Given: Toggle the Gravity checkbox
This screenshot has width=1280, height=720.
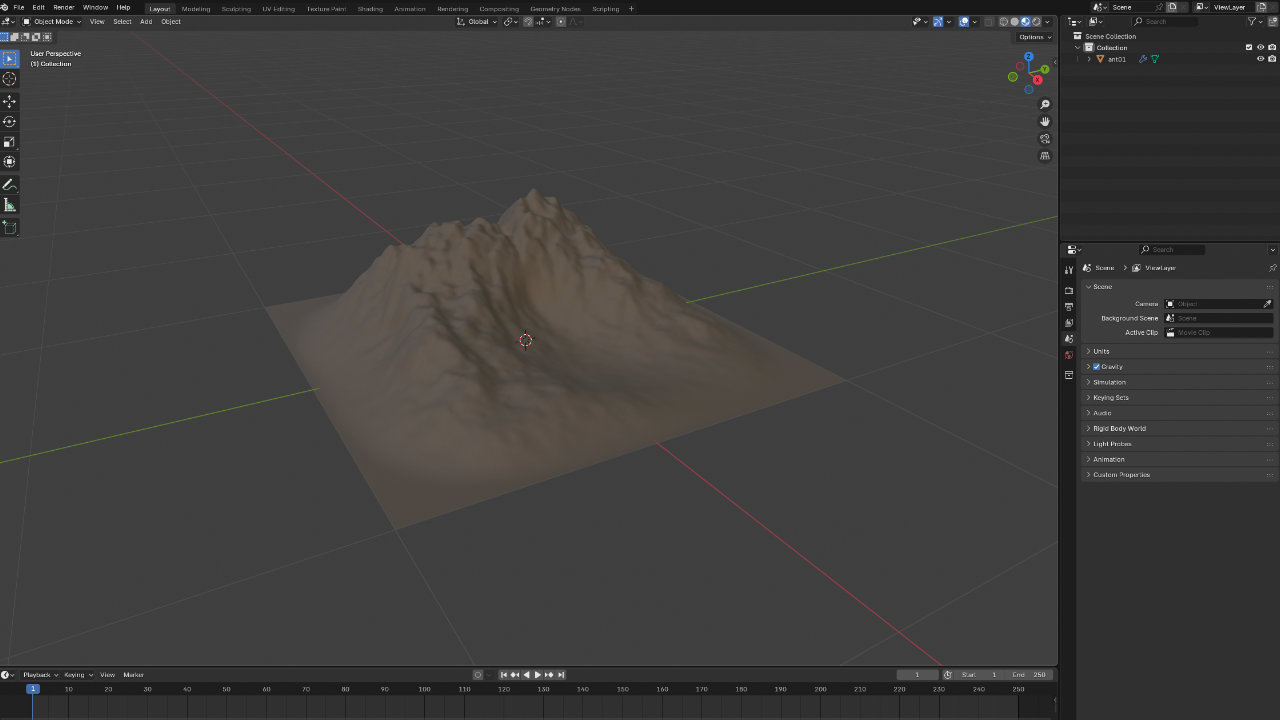Looking at the screenshot, I should point(1096,367).
